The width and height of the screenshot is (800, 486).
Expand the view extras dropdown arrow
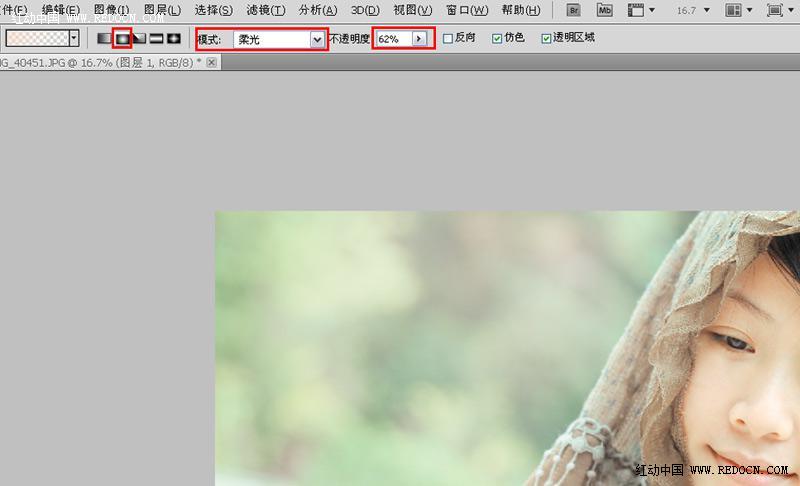coord(652,10)
